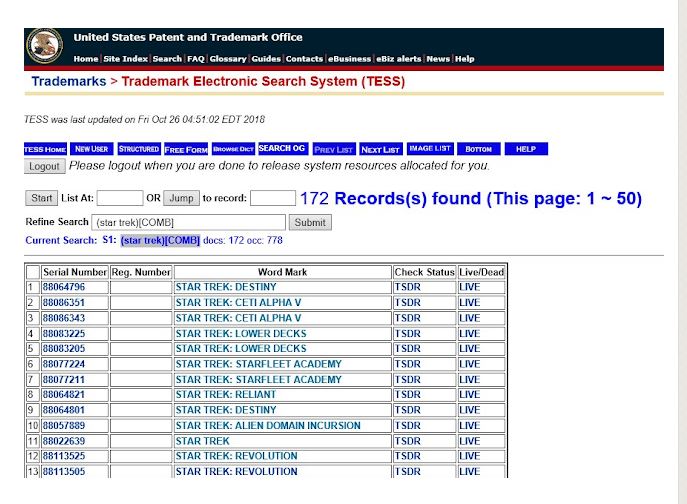Open serial number 88077224
Image resolution: width=687 pixels, height=504 pixels.
tap(64, 364)
